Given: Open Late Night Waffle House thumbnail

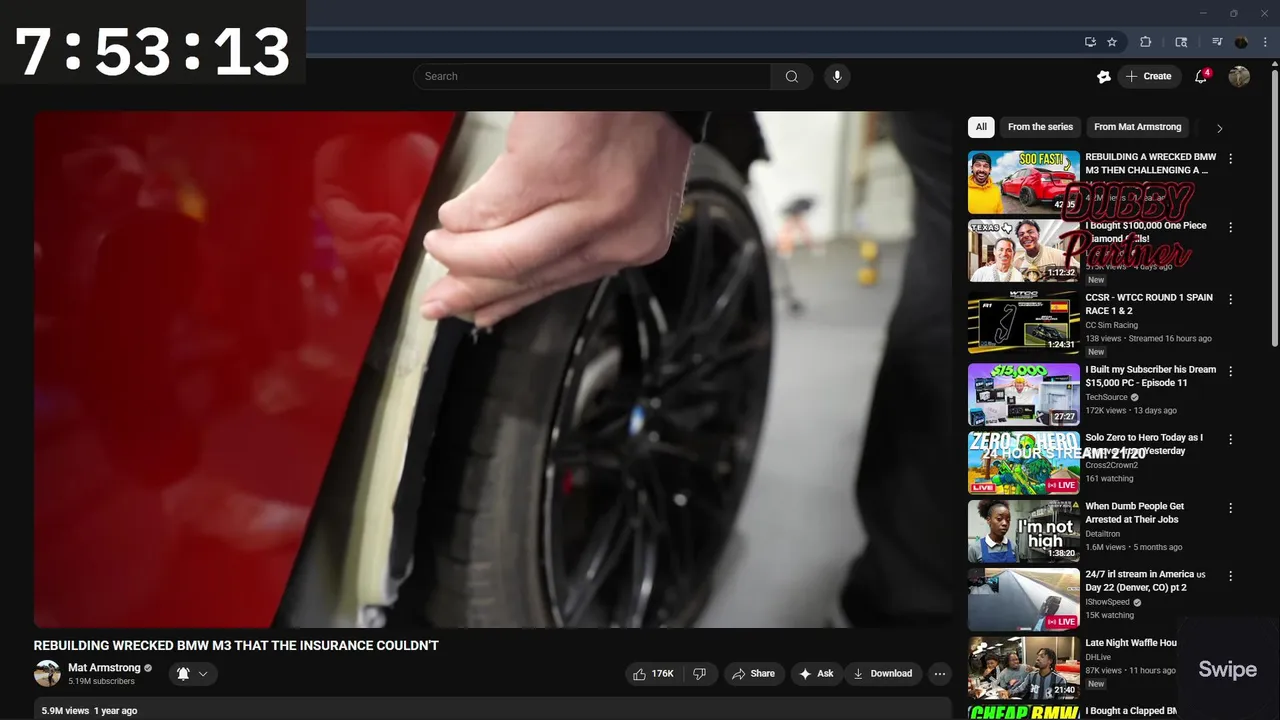Looking at the screenshot, I should 1024,667.
